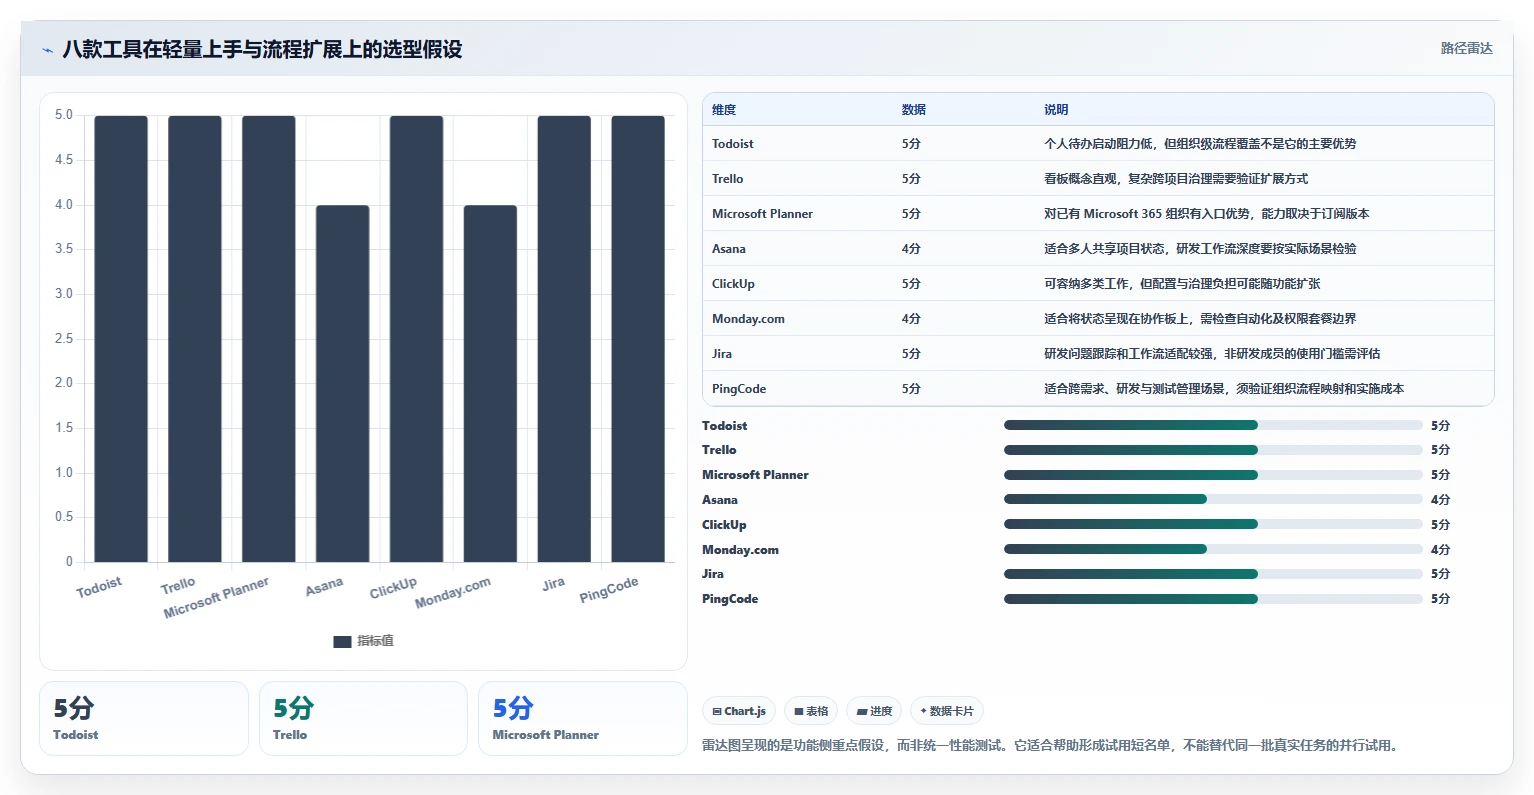Click the description 适合多人共享项目状态，研发工作流深度要按实际场景检验

coord(1200,249)
